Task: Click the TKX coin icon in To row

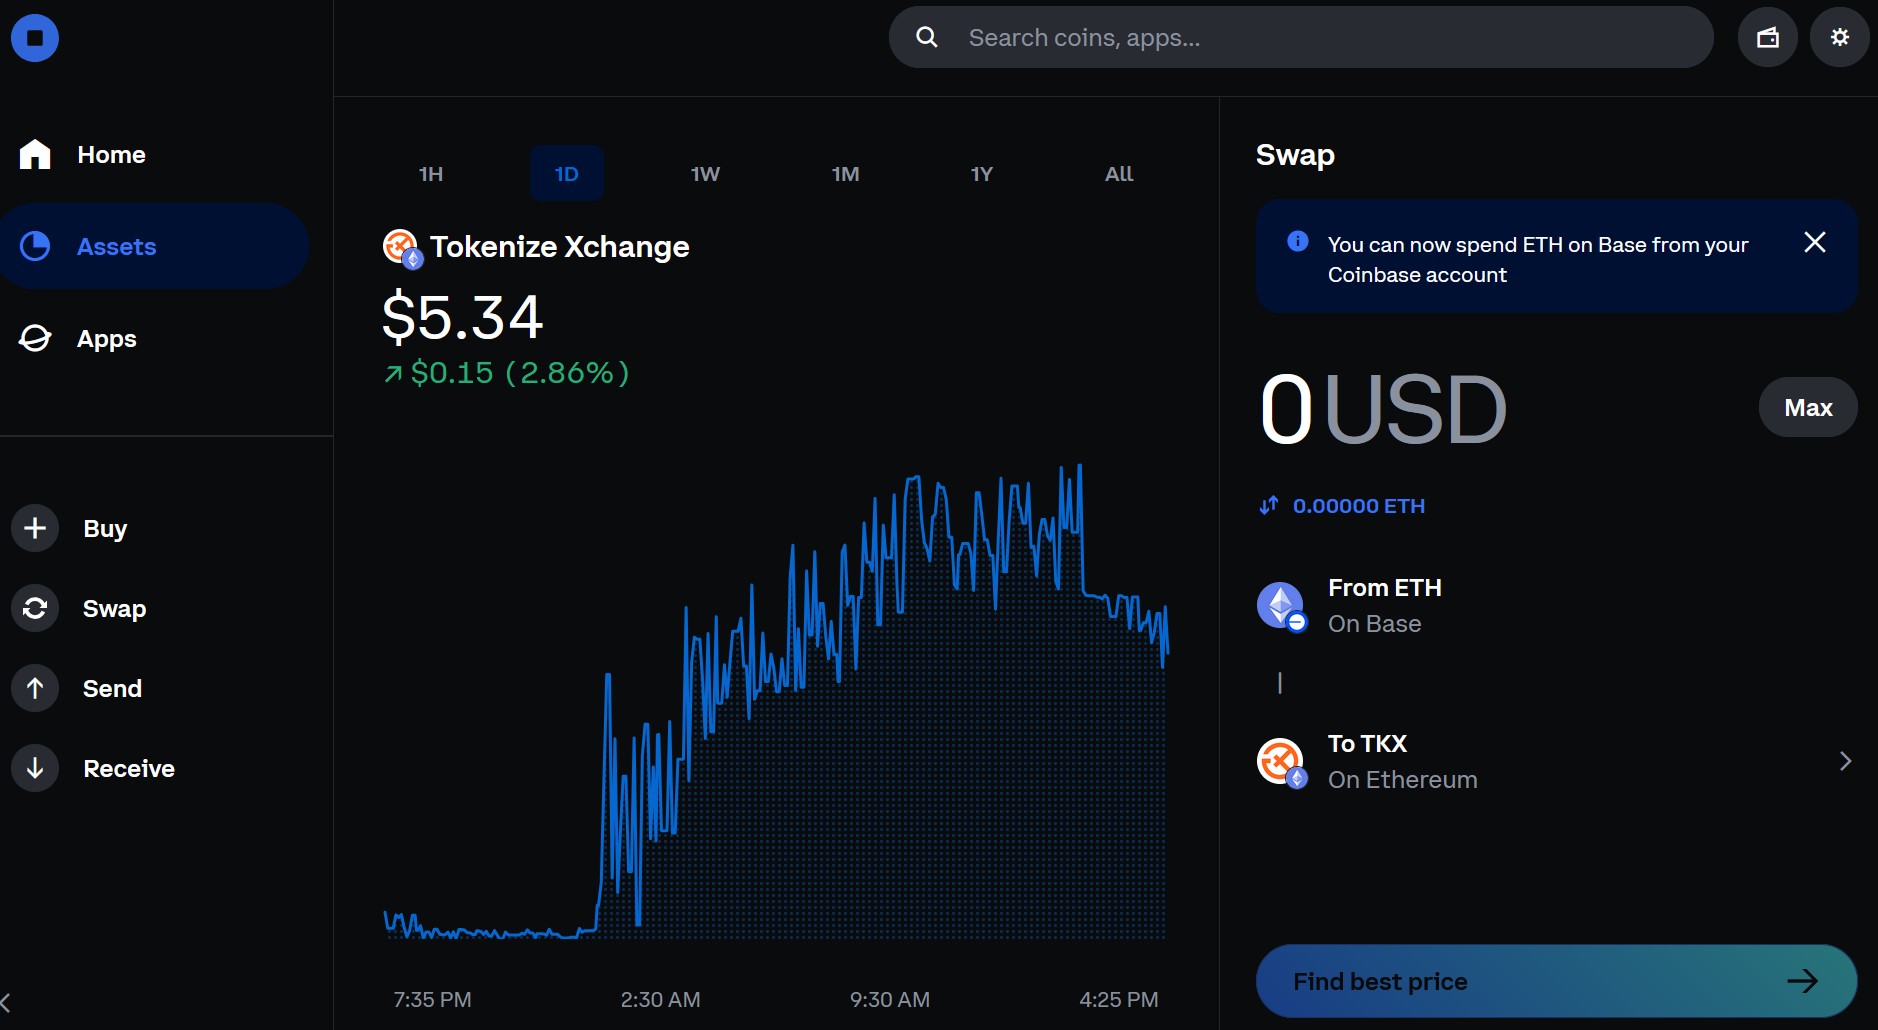Action: [1281, 762]
